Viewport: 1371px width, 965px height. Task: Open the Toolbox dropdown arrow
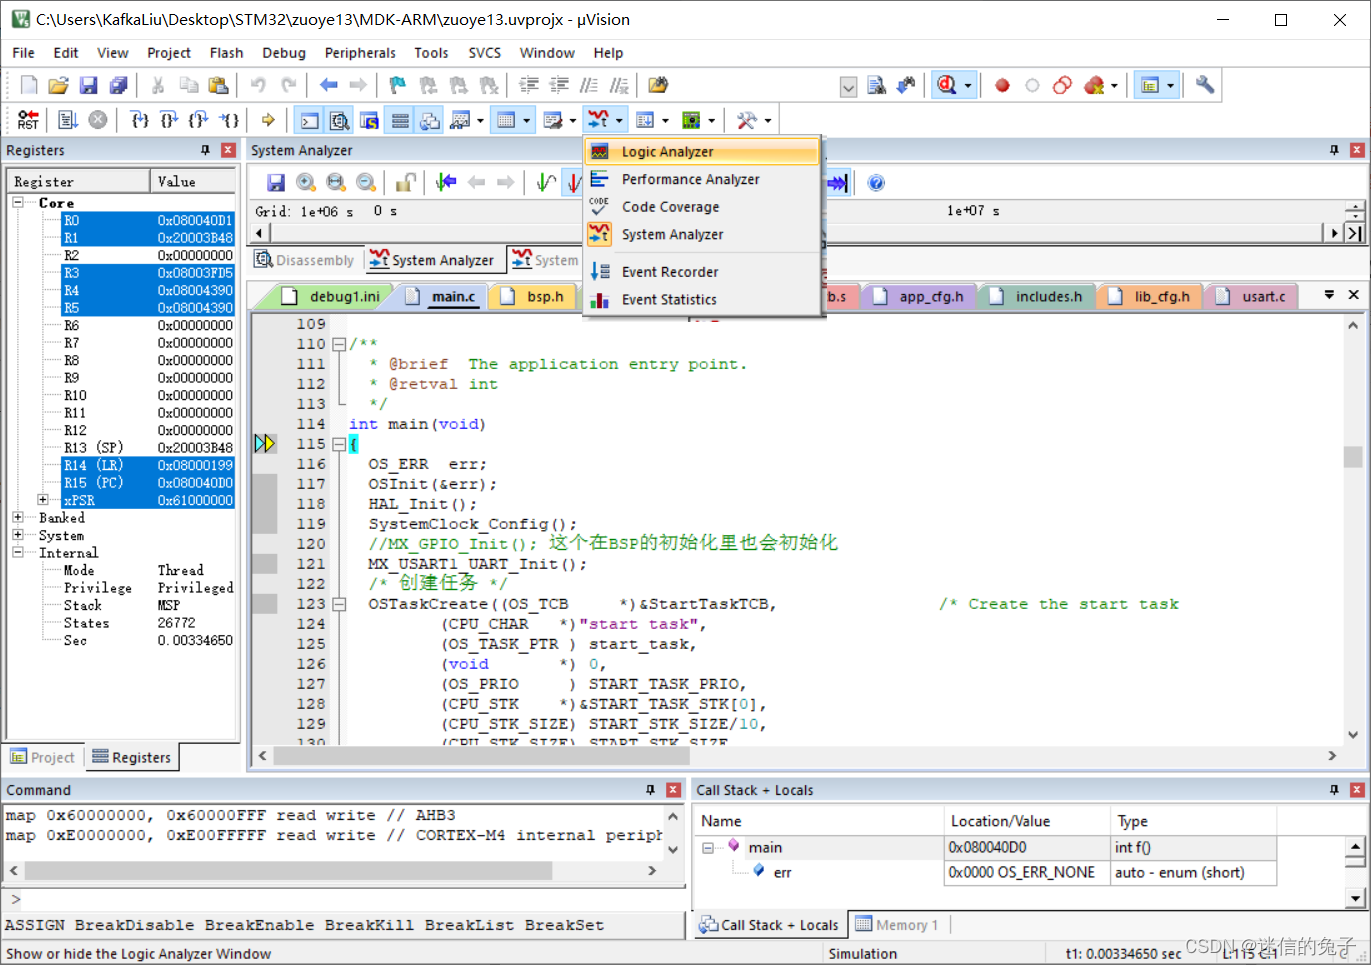[768, 121]
